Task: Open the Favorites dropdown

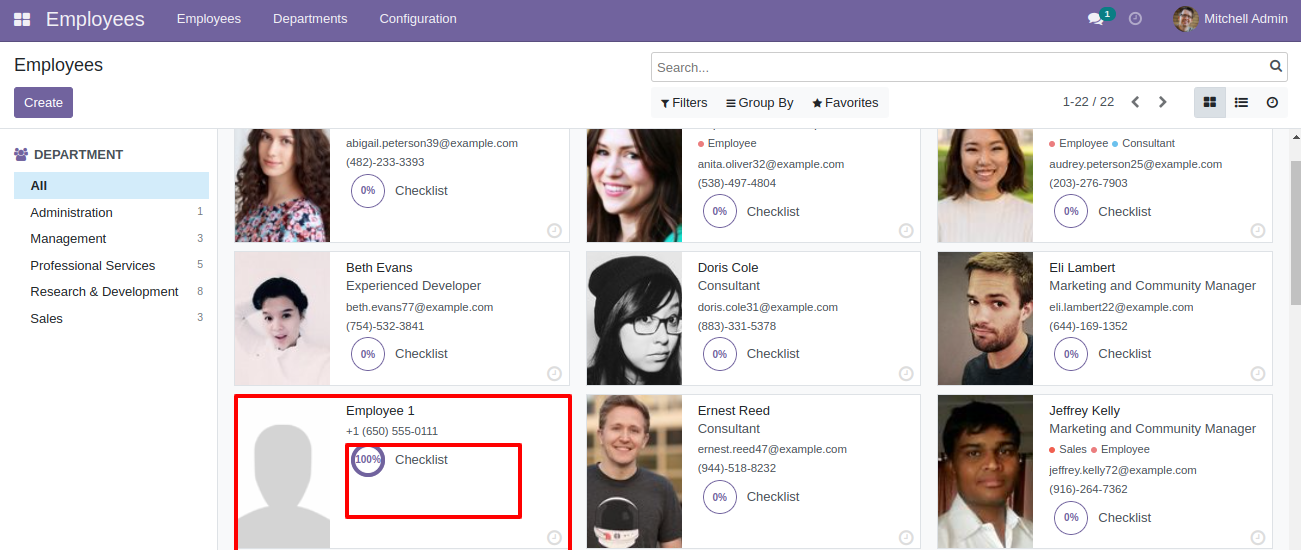Action: pos(845,102)
